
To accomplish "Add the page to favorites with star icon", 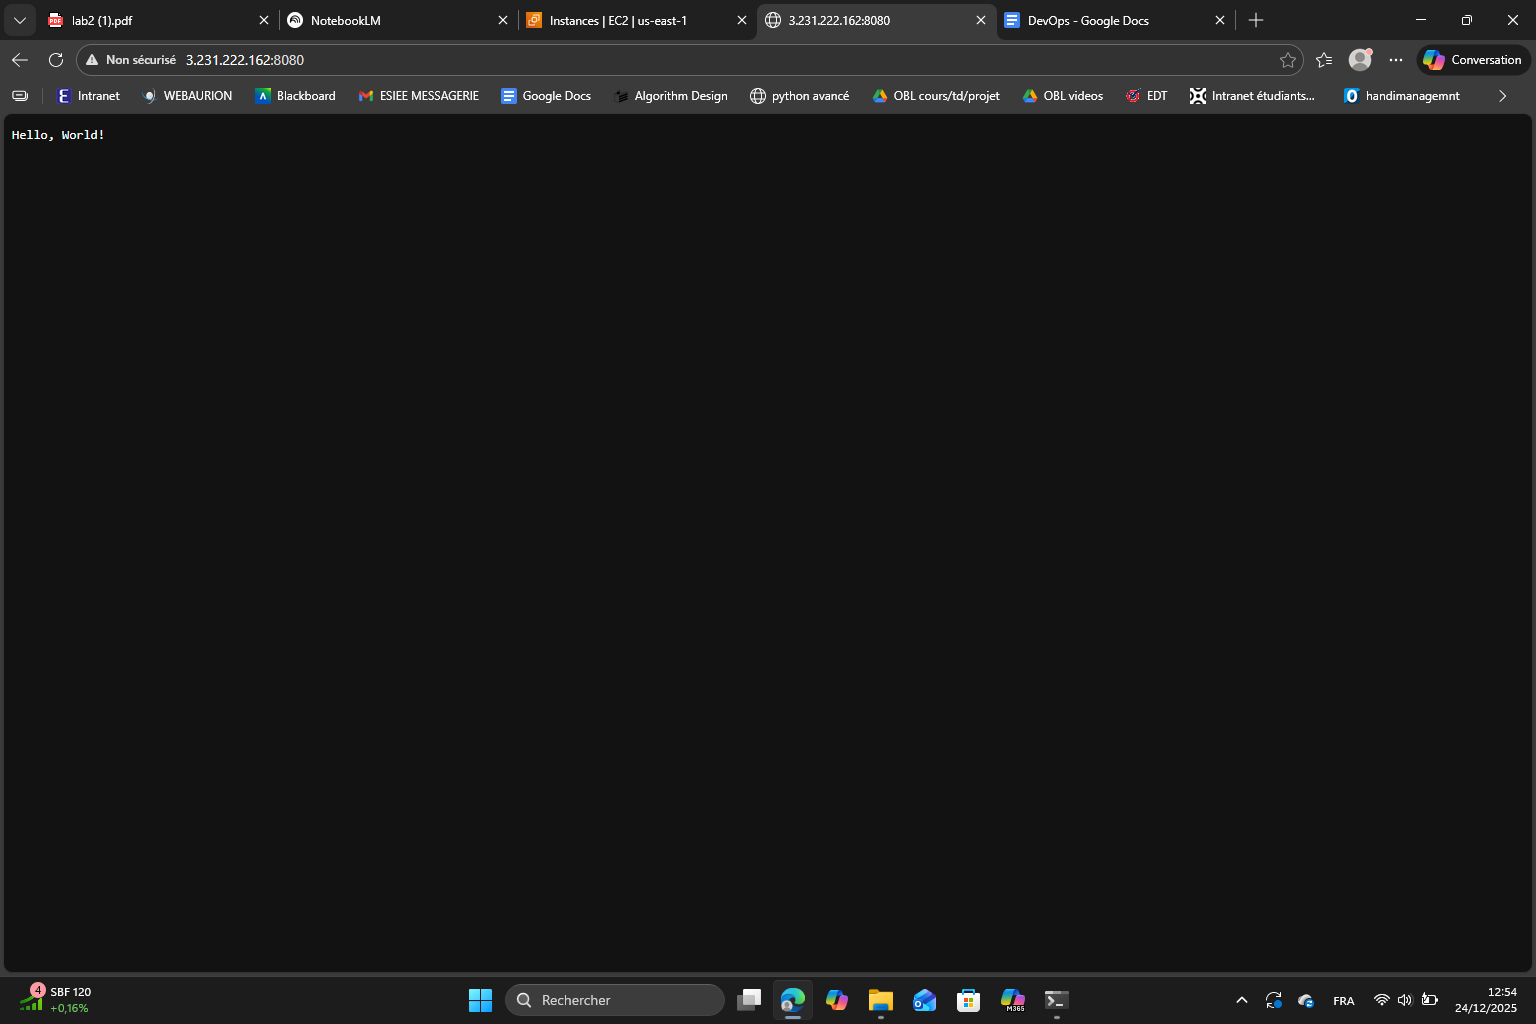I will click(1288, 59).
